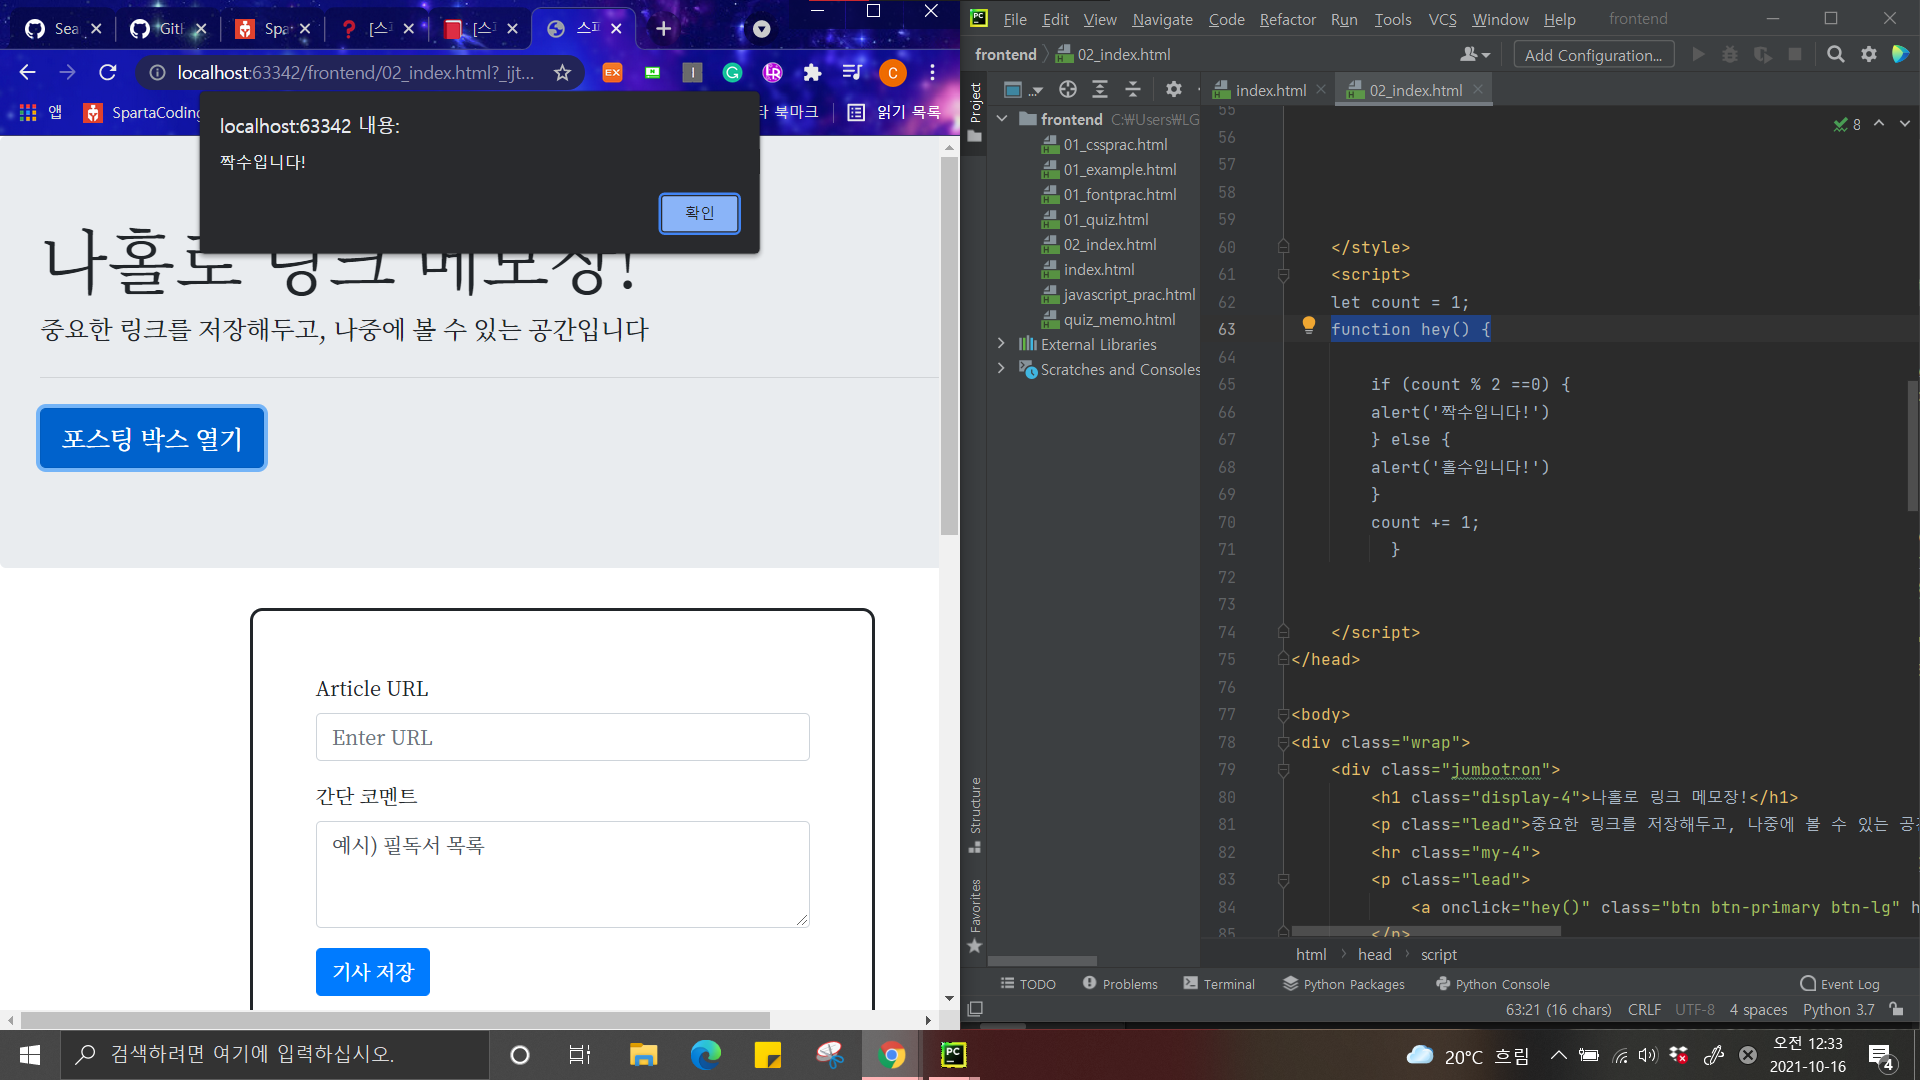The height and width of the screenshot is (1080, 1920).
Task: Open the Refactor menu
Action: click(x=1287, y=19)
